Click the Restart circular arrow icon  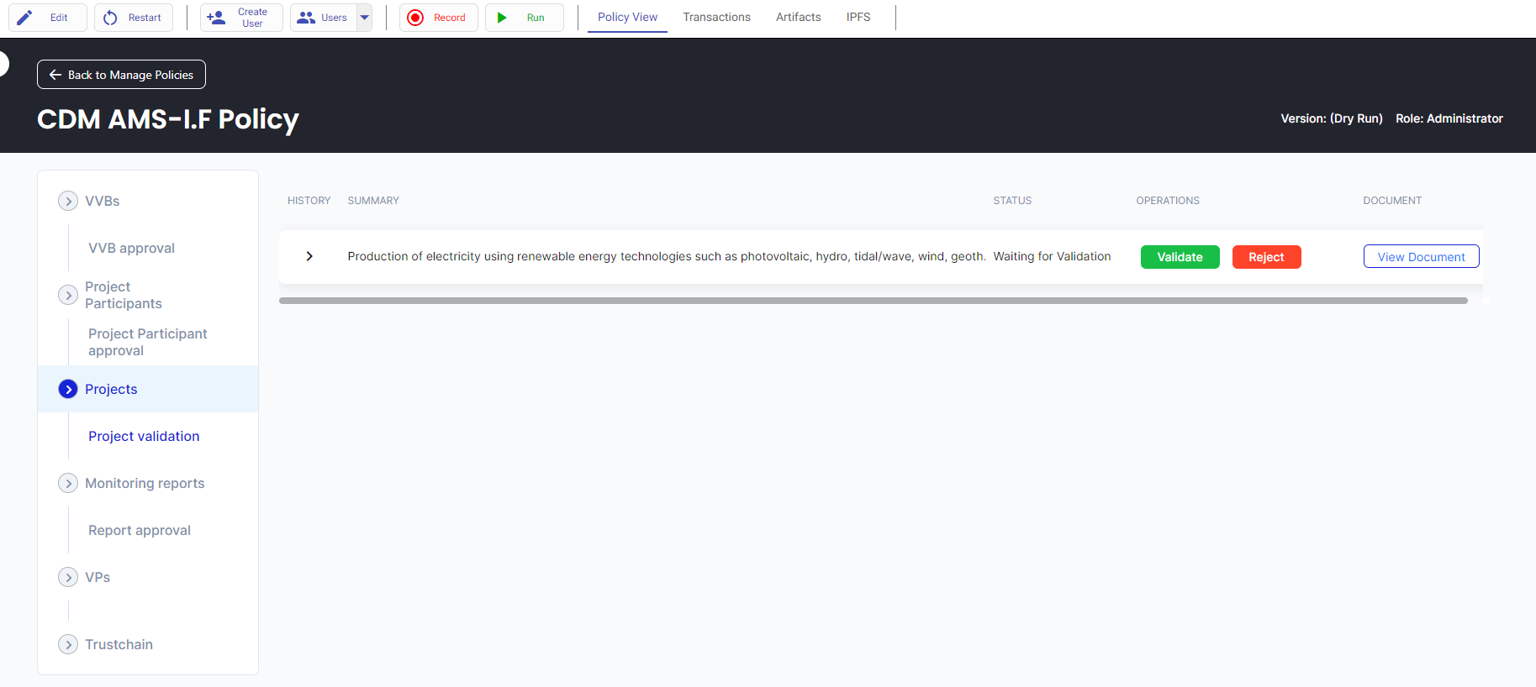pyautogui.click(x=111, y=17)
